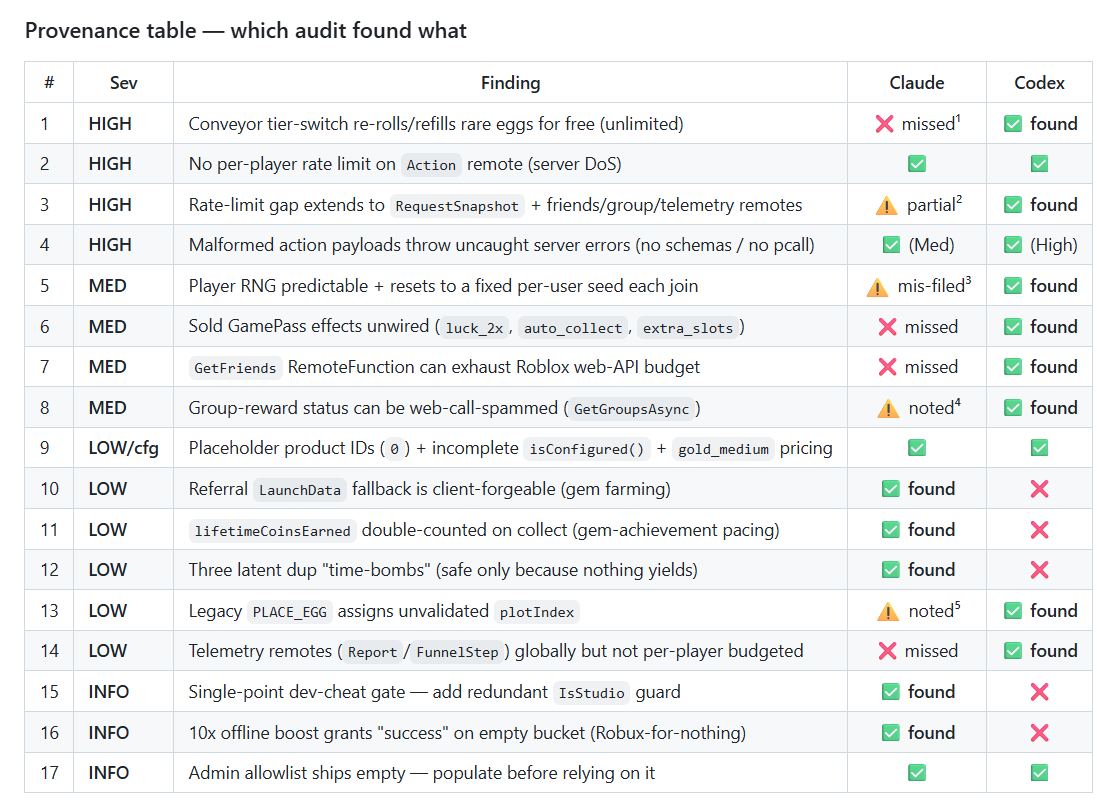Image resolution: width=1097 pixels, height=803 pixels.
Task: Click the 'GetFriends' code label
Action: tap(235, 368)
